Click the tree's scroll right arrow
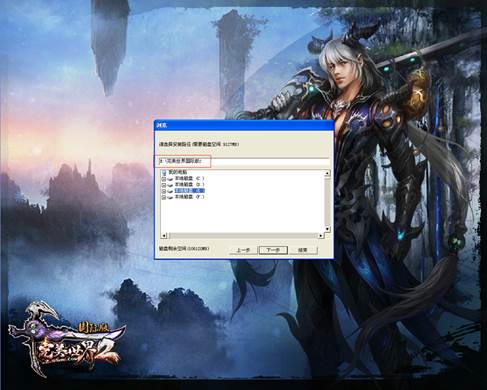This screenshot has height=390, width=487. pyautogui.click(x=321, y=236)
